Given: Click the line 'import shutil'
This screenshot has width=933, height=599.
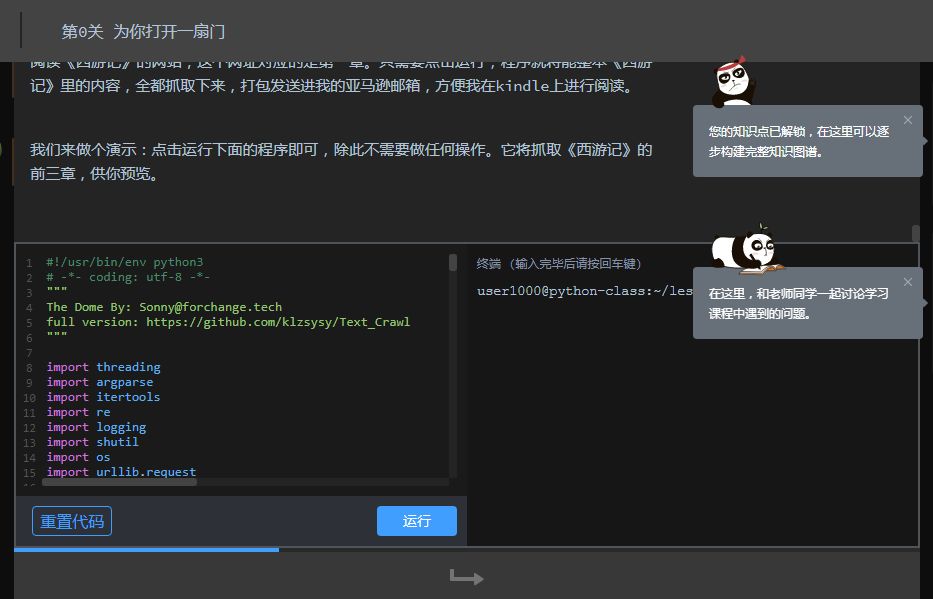Looking at the screenshot, I should [x=93, y=442].
